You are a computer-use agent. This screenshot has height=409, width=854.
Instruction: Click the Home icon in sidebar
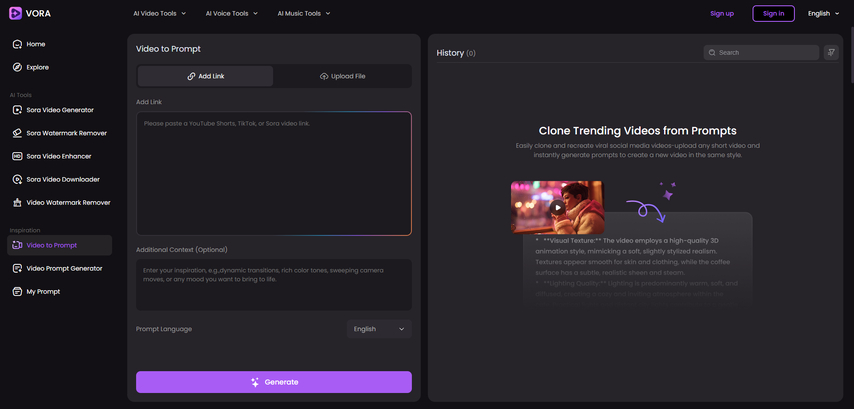[17, 44]
